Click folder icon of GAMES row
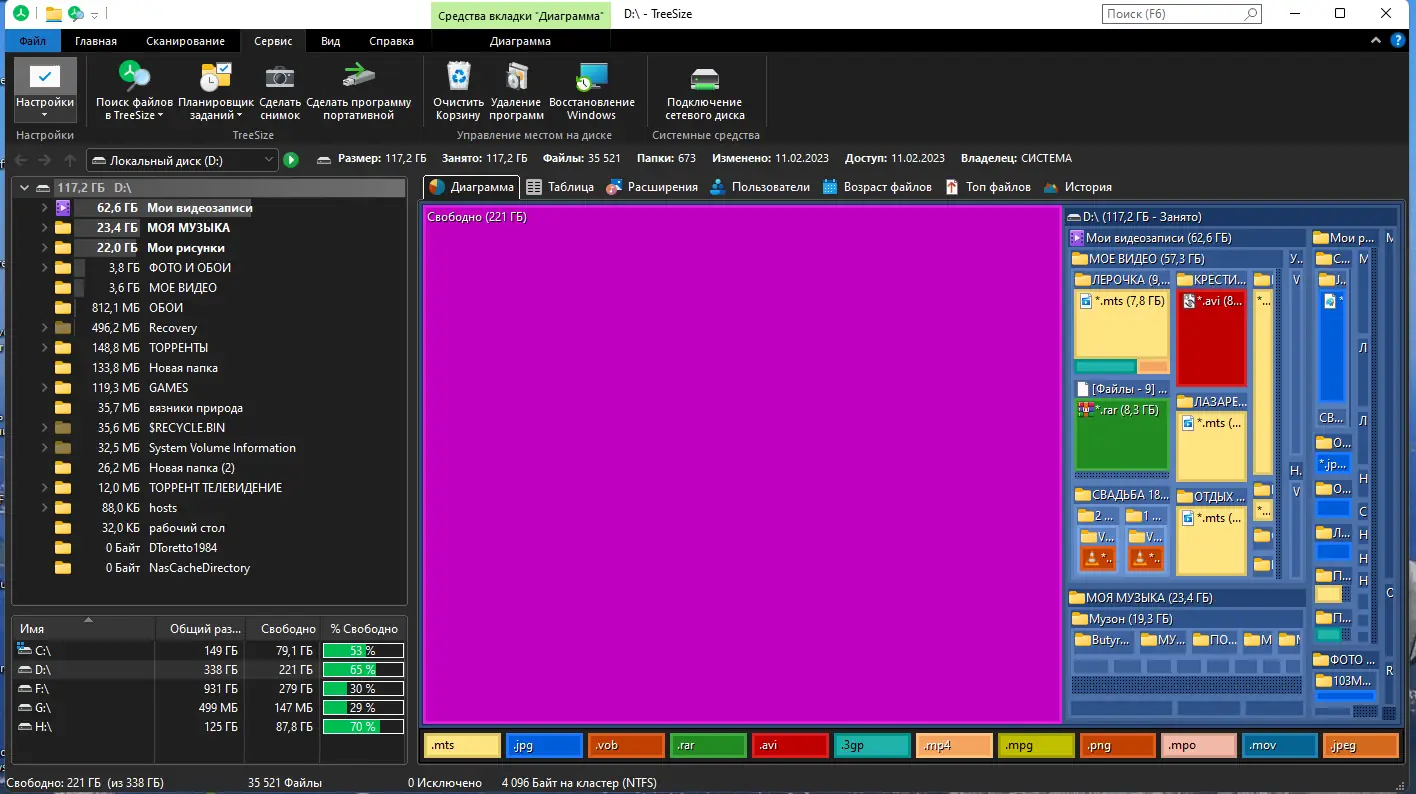The width and height of the screenshot is (1416, 794). (x=63, y=388)
